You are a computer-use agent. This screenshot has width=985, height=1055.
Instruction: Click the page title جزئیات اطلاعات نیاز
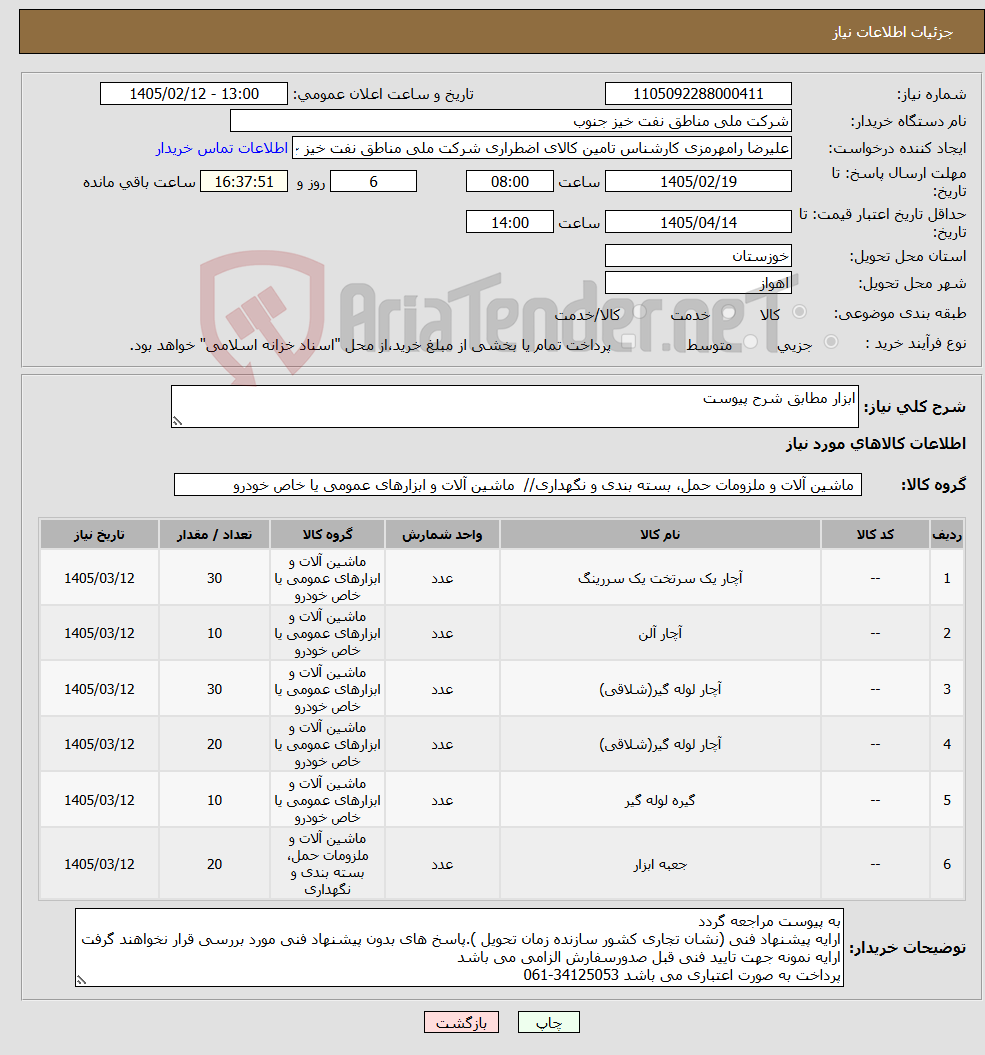892,32
